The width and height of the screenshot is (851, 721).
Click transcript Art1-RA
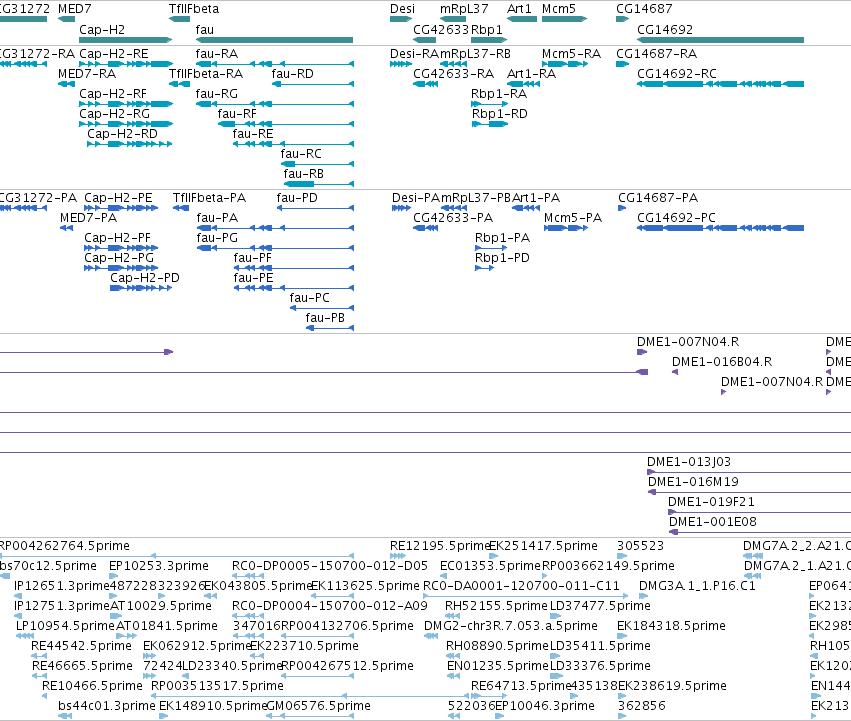523,84
